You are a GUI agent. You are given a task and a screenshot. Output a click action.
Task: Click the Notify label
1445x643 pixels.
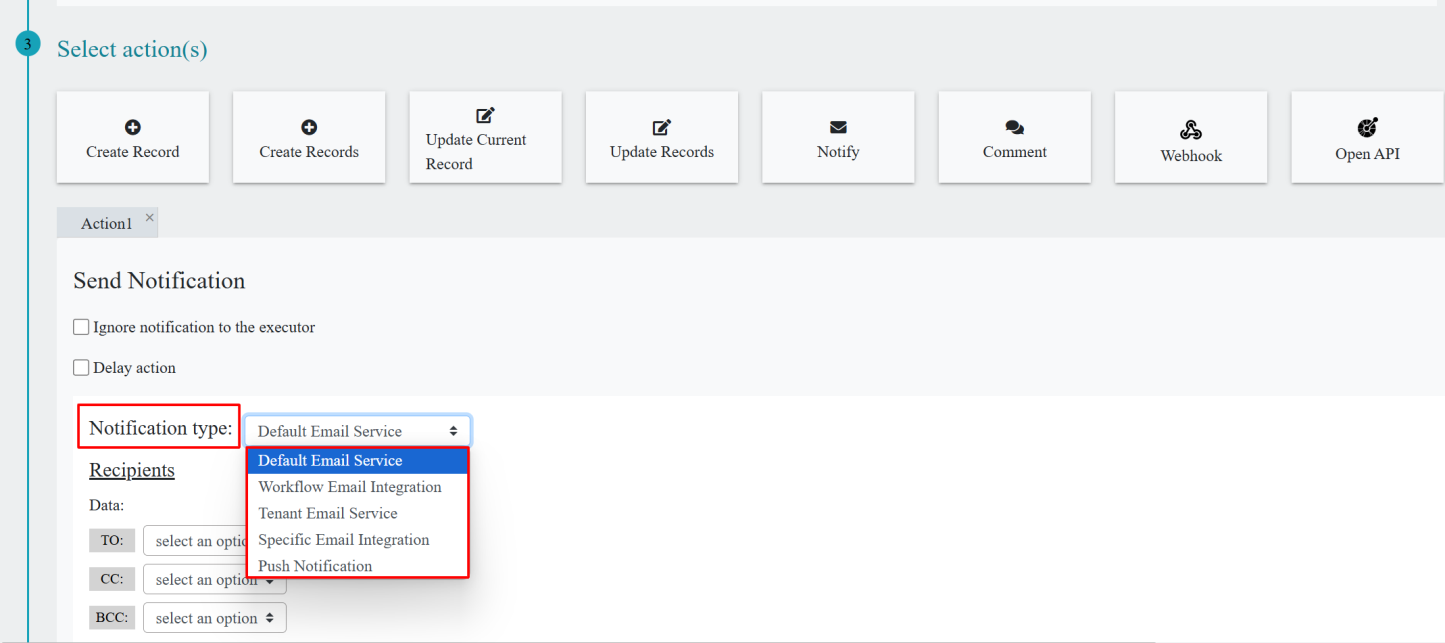[838, 152]
